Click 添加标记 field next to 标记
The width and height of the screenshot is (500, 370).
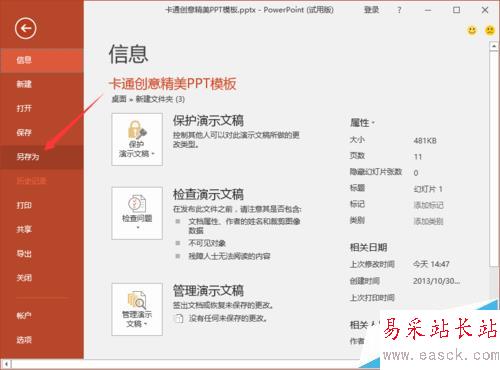pos(428,205)
